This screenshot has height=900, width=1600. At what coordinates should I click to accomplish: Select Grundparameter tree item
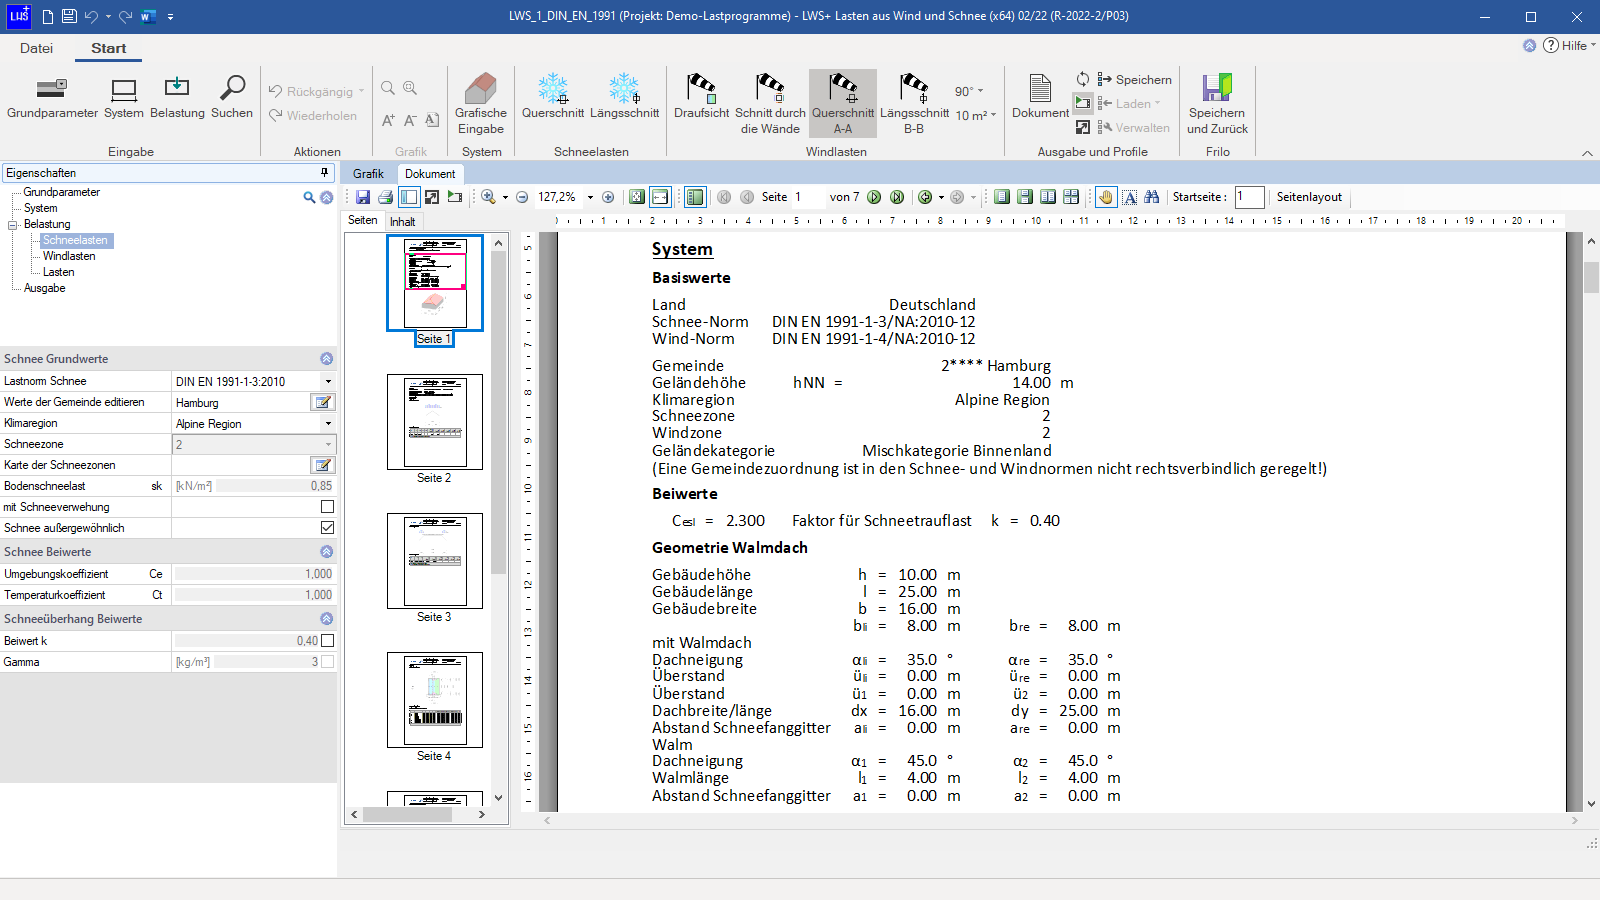[62, 192]
